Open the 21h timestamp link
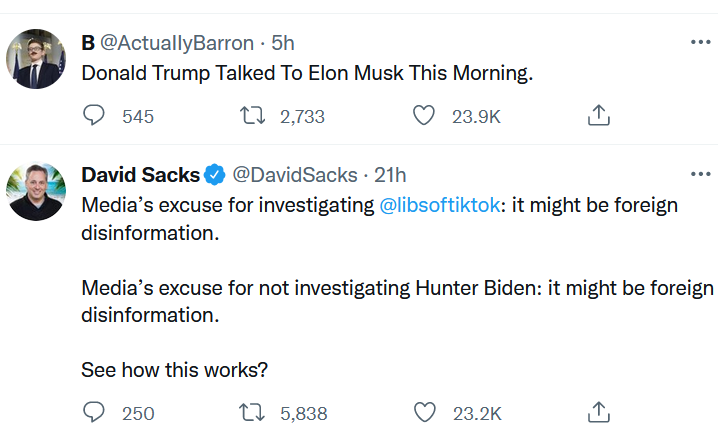This screenshot has height=444, width=718. point(390,175)
